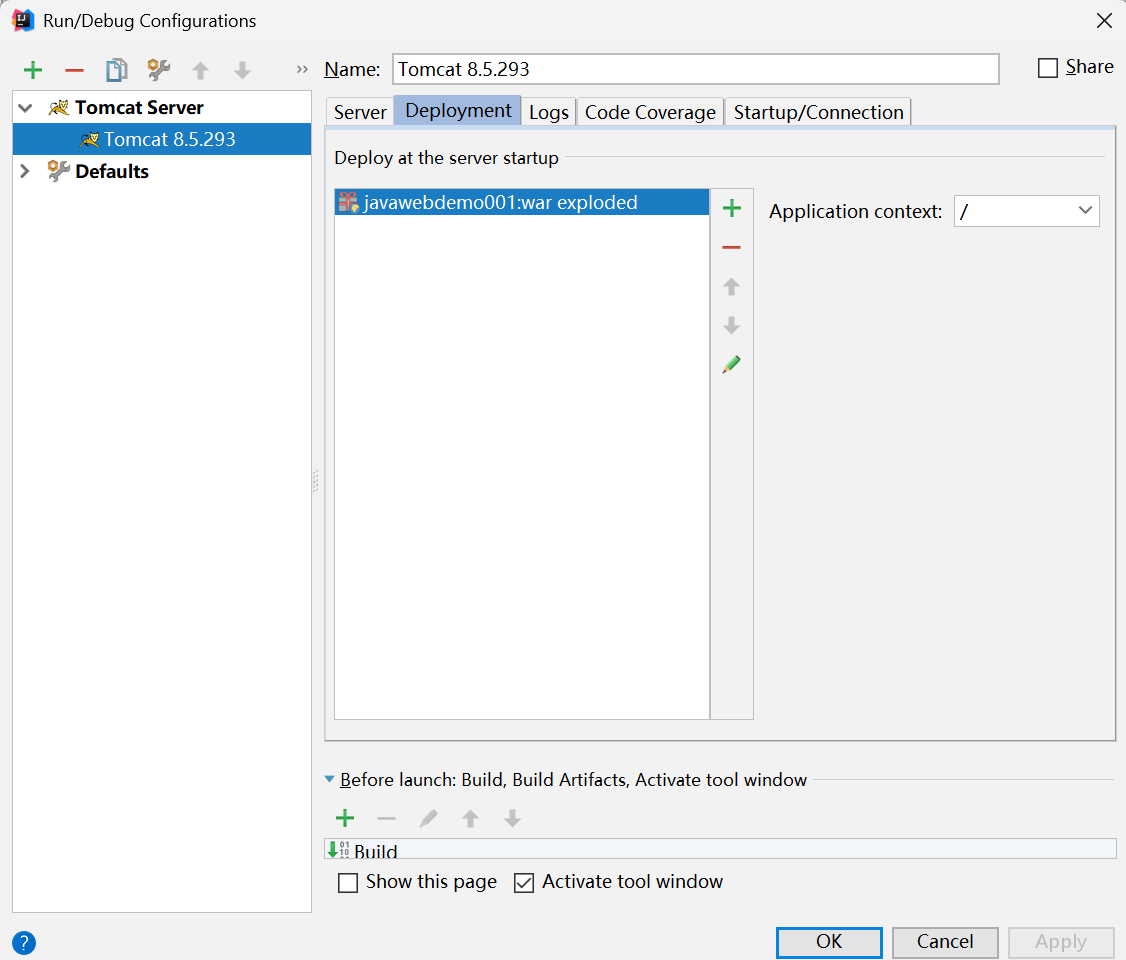Viewport: 1126px width, 960px height.
Task: Move configuration up arrow in left toolbar
Action: point(200,70)
